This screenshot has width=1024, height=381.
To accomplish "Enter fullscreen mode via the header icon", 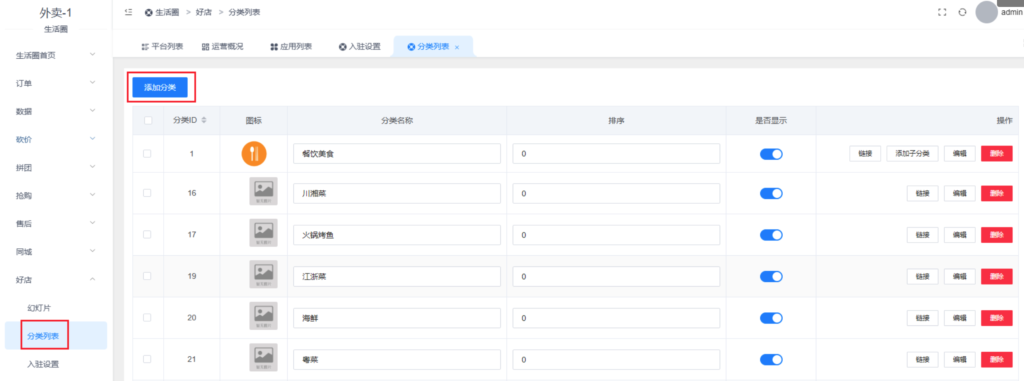I will tap(942, 12).
